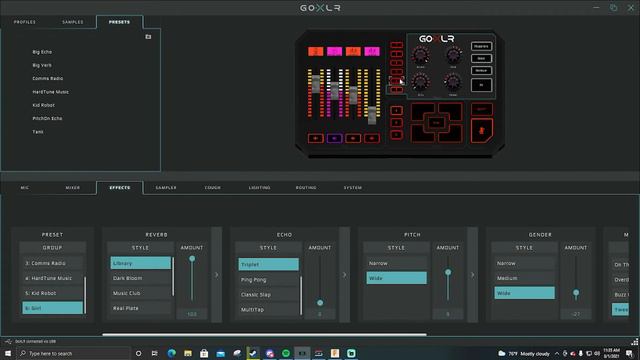Select Narrow pitch style
The width and height of the screenshot is (640, 360).
tap(396, 263)
